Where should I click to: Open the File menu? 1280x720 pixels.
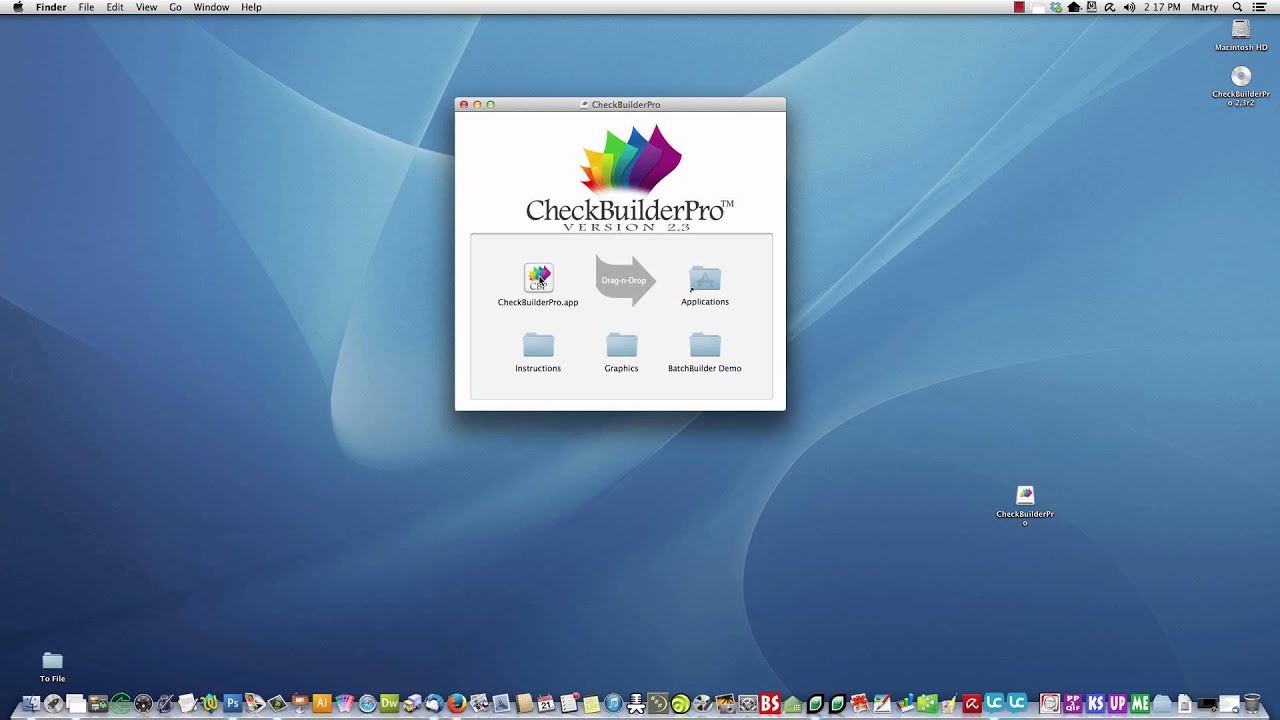[x=86, y=7]
